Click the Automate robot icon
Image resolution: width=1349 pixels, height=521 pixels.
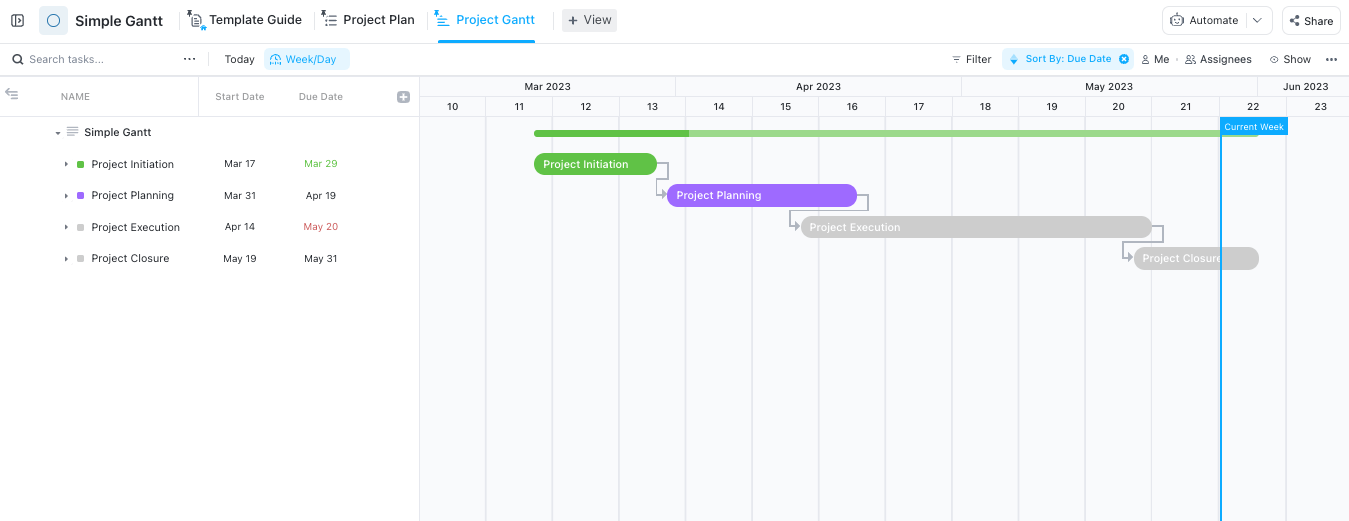pyautogui.click(x=1177, y=20)
